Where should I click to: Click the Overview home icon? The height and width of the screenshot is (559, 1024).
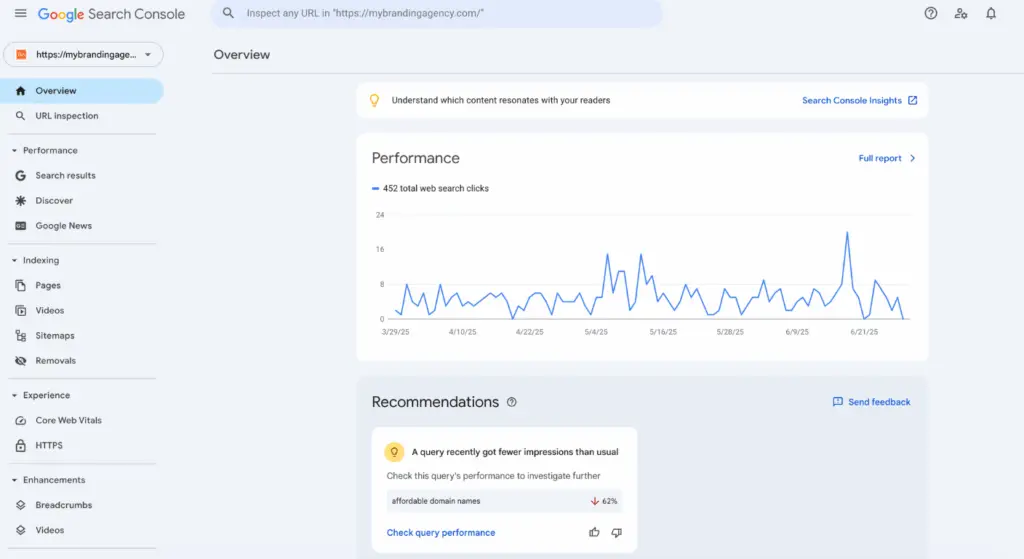[20, 91]
